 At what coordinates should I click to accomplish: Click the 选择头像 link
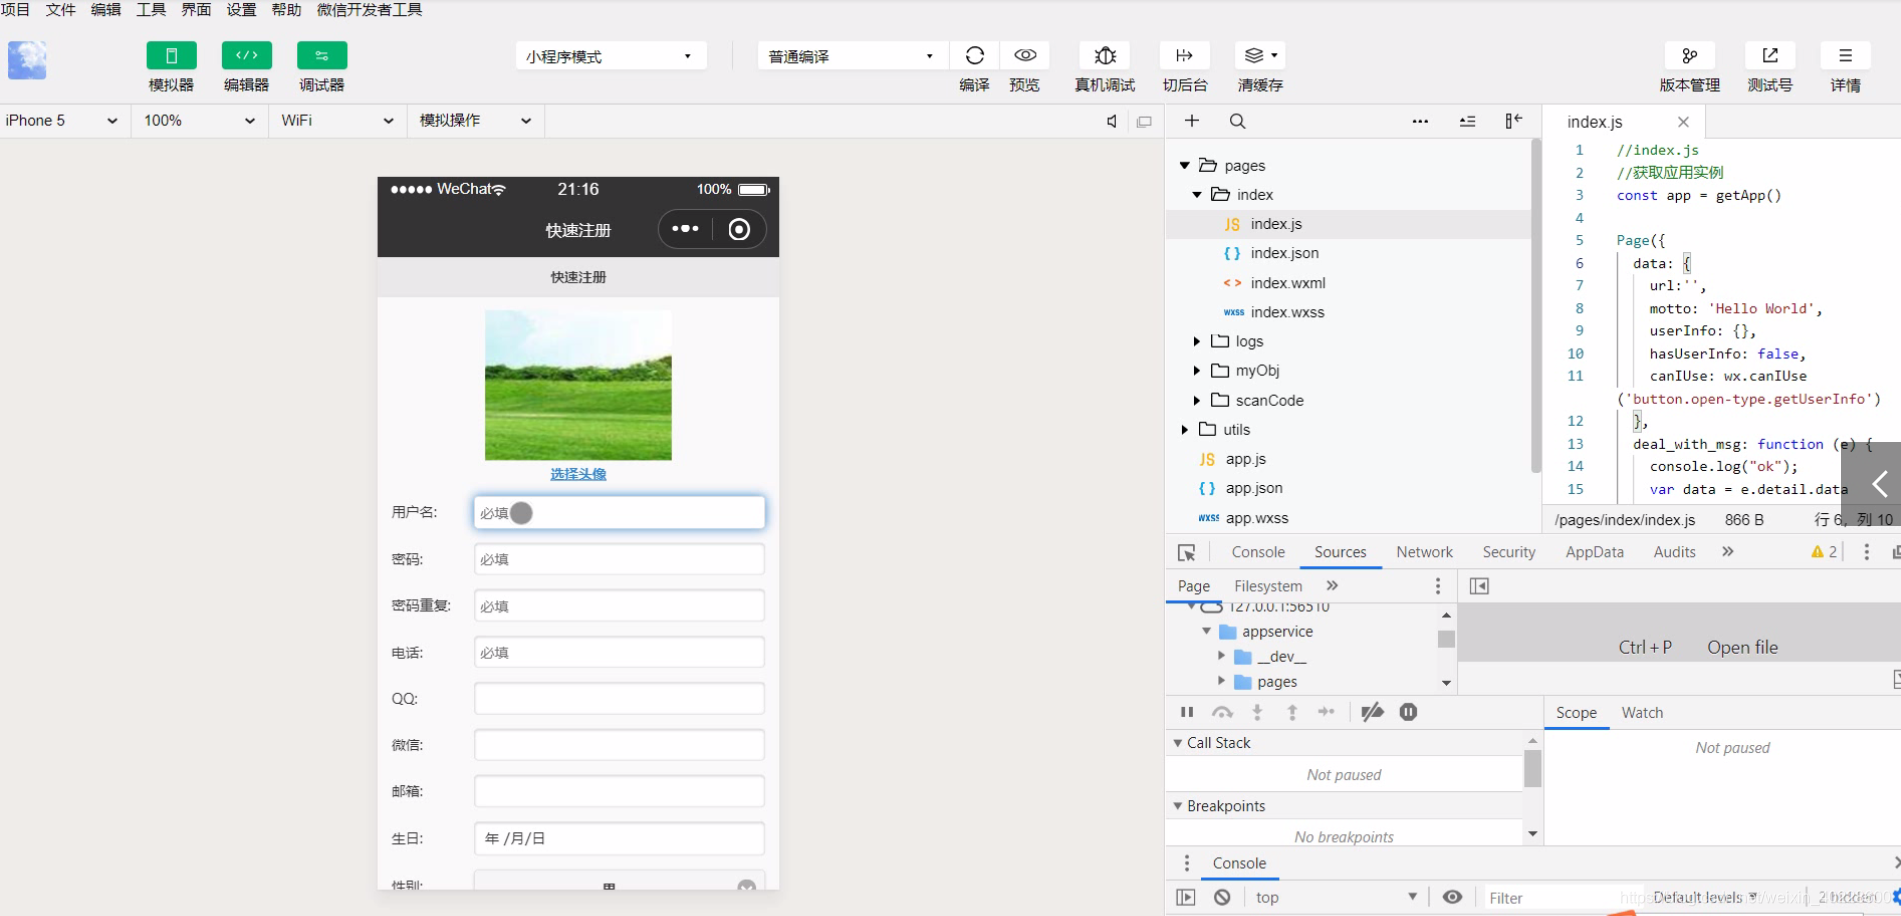(578, 474)
